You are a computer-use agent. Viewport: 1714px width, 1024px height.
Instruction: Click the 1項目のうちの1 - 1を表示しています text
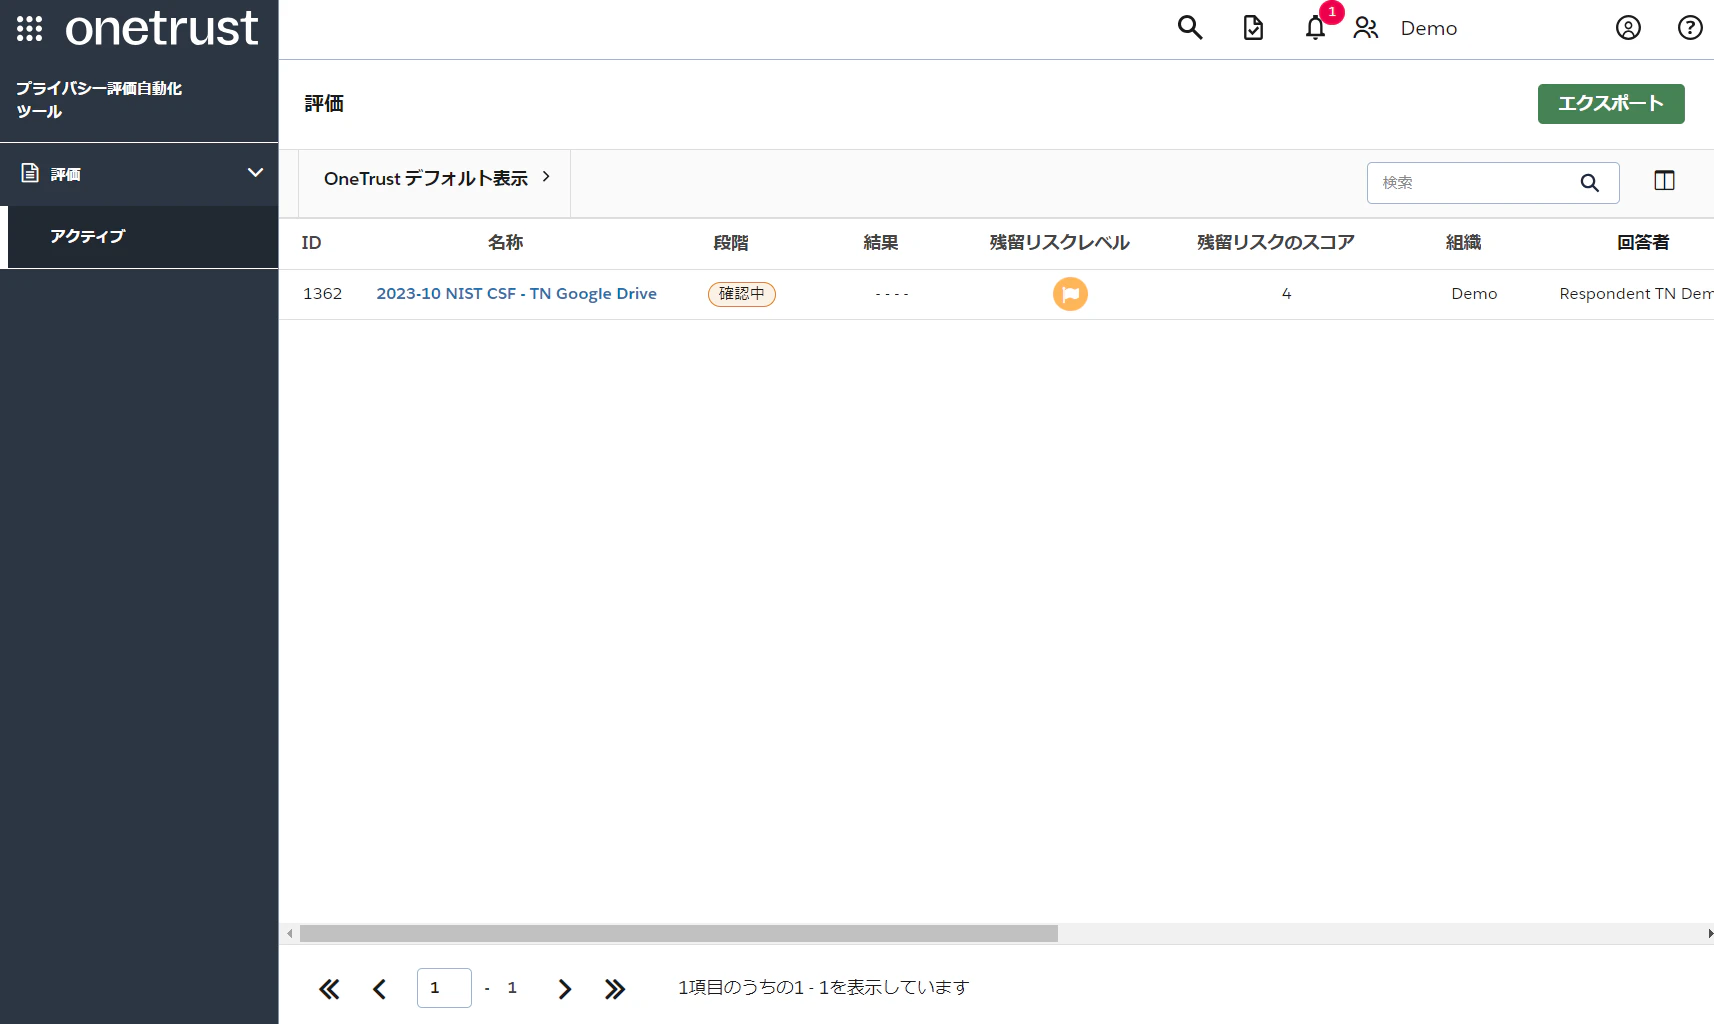click(824, 988)
